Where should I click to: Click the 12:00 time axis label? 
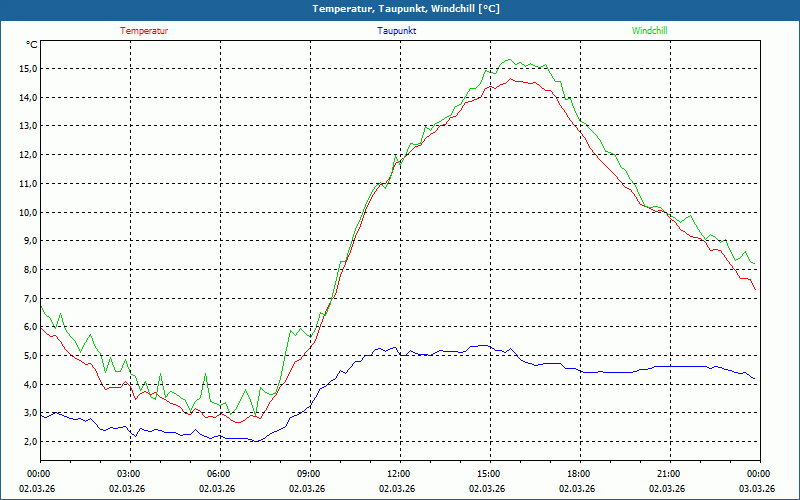click(399, 474)
